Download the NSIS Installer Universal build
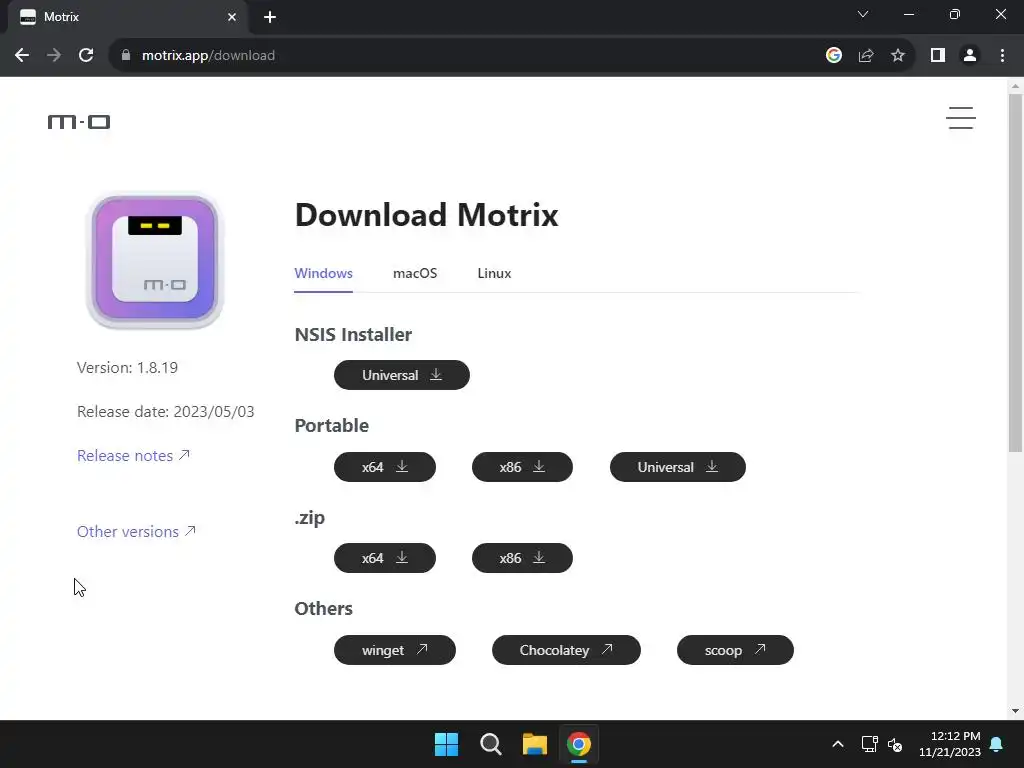Image resolution: width=1024 pixels, height=768 pixels. (x=402, y=375)
